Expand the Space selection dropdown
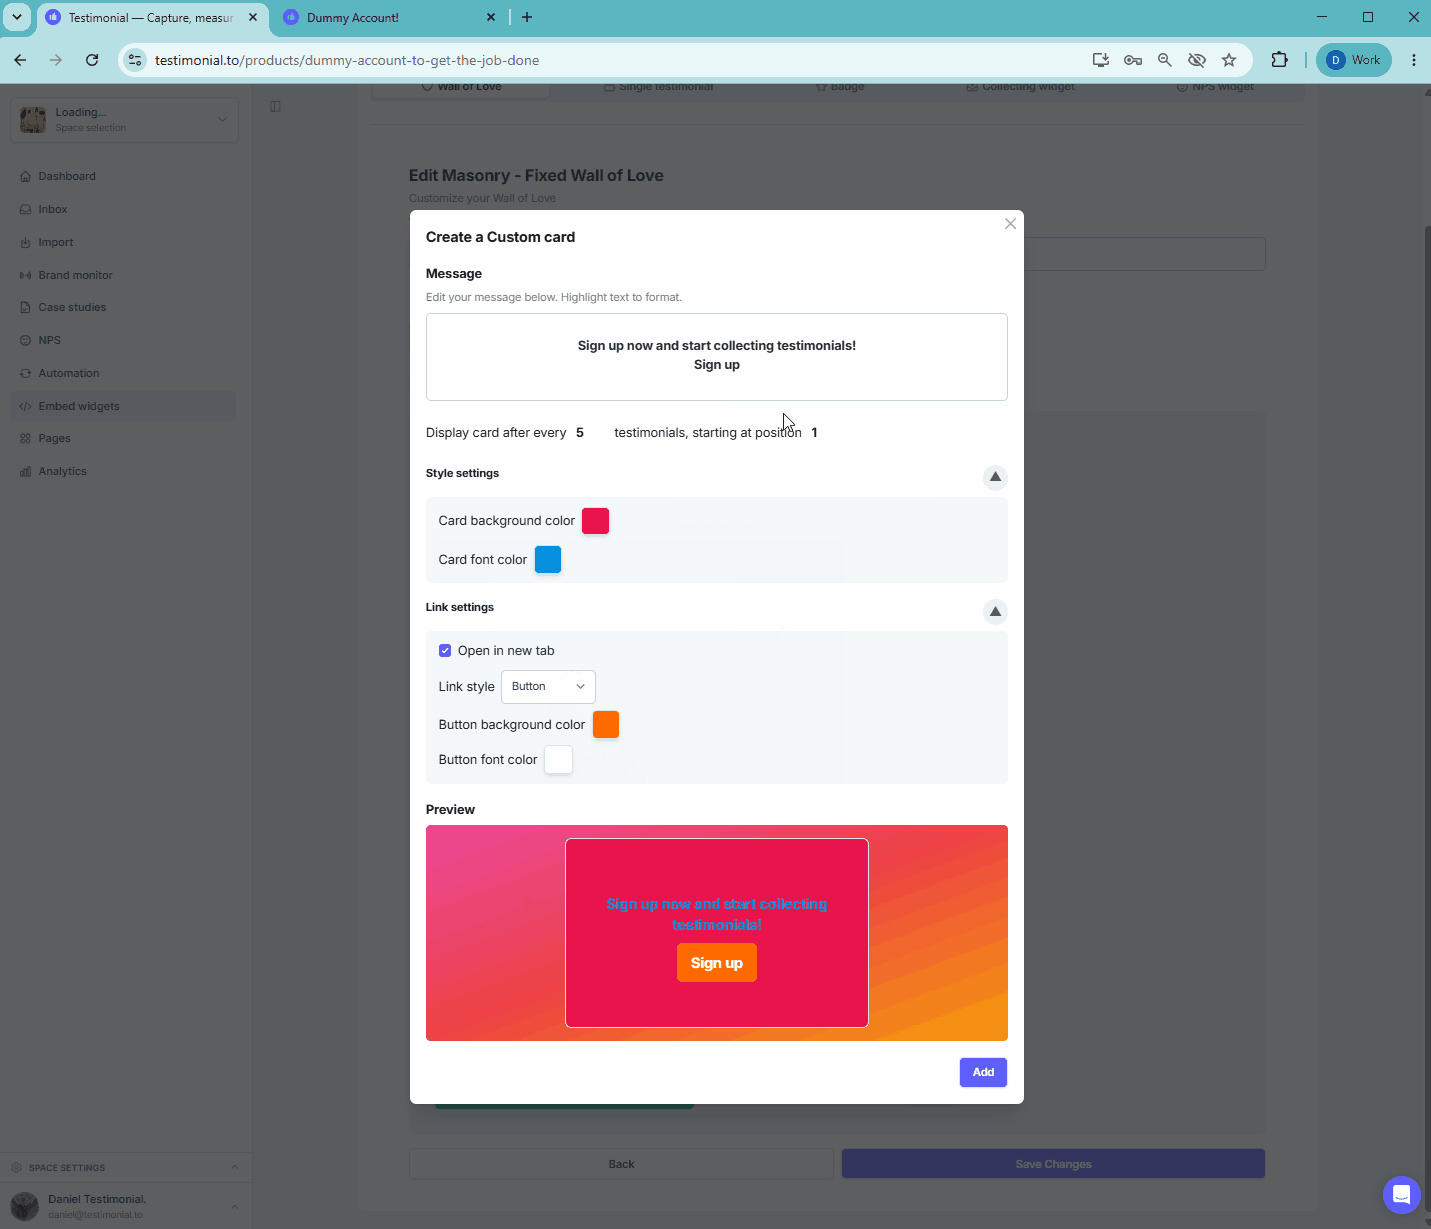The width and height of the screenshot is (1431, 1229). coord(124,120)
